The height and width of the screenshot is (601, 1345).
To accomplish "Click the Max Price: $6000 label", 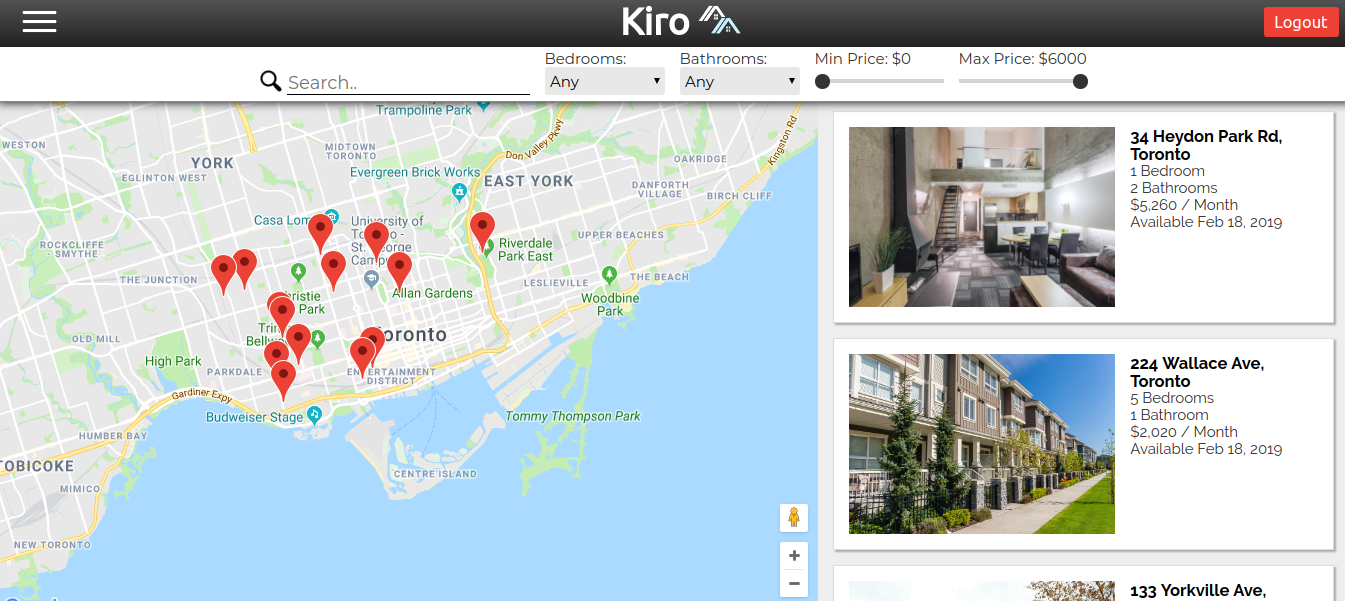I will [x=1022, y=59].
